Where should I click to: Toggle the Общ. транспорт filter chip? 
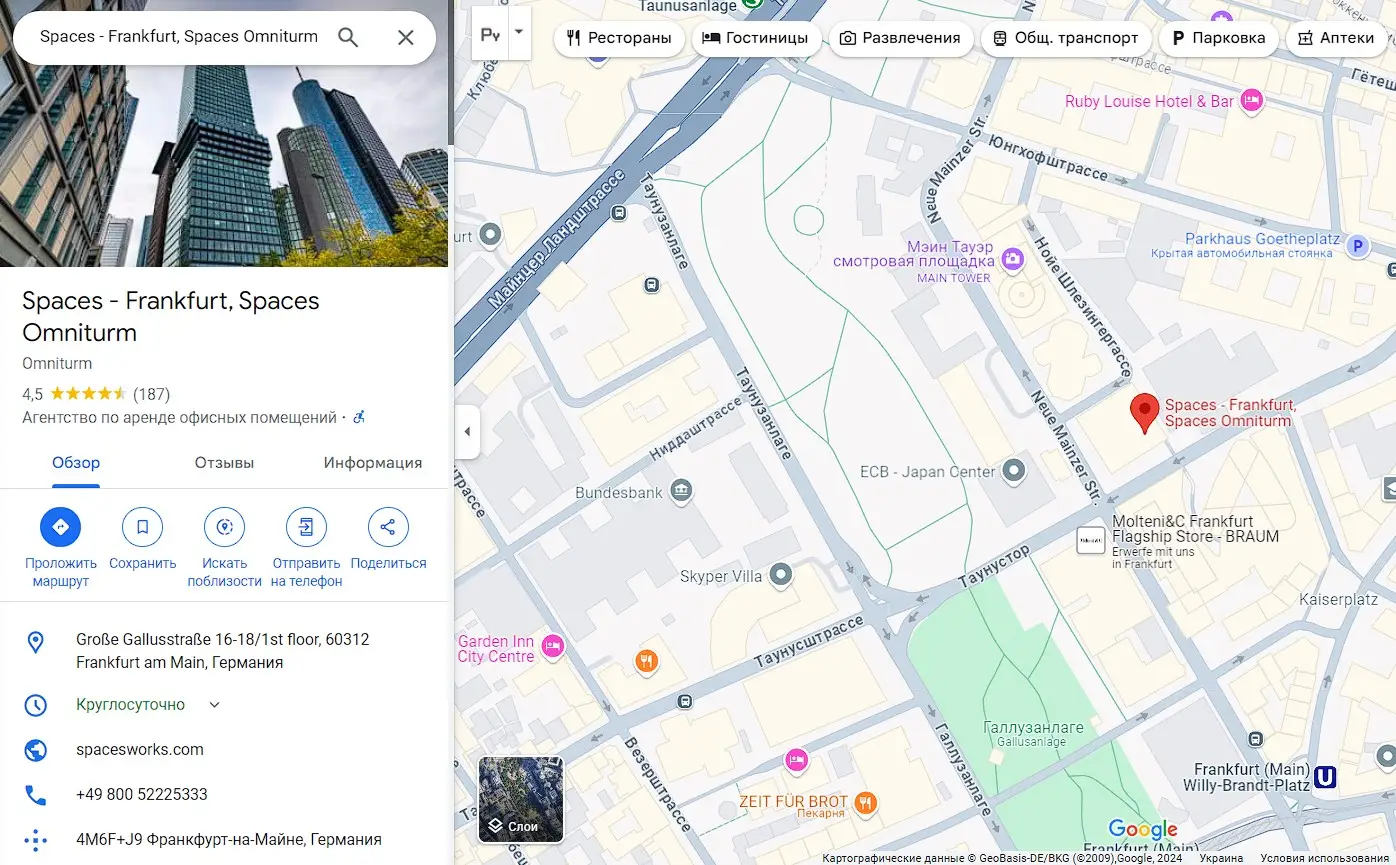click(x=1065, y=38)
